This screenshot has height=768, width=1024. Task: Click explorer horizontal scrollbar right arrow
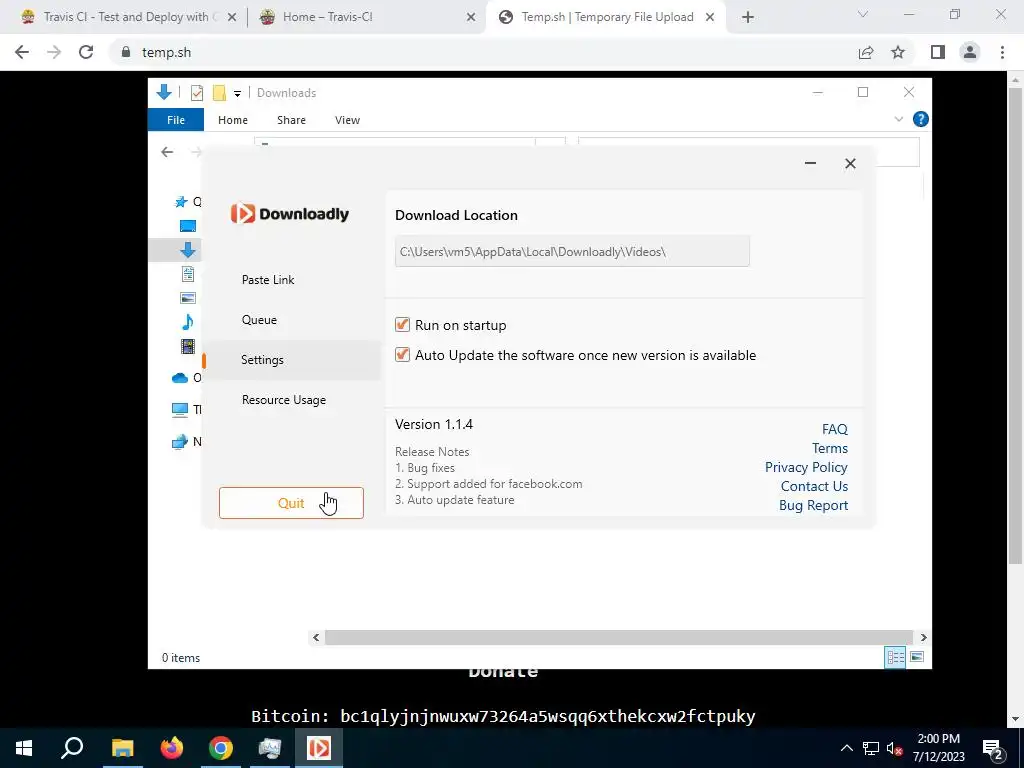(923, 637)
